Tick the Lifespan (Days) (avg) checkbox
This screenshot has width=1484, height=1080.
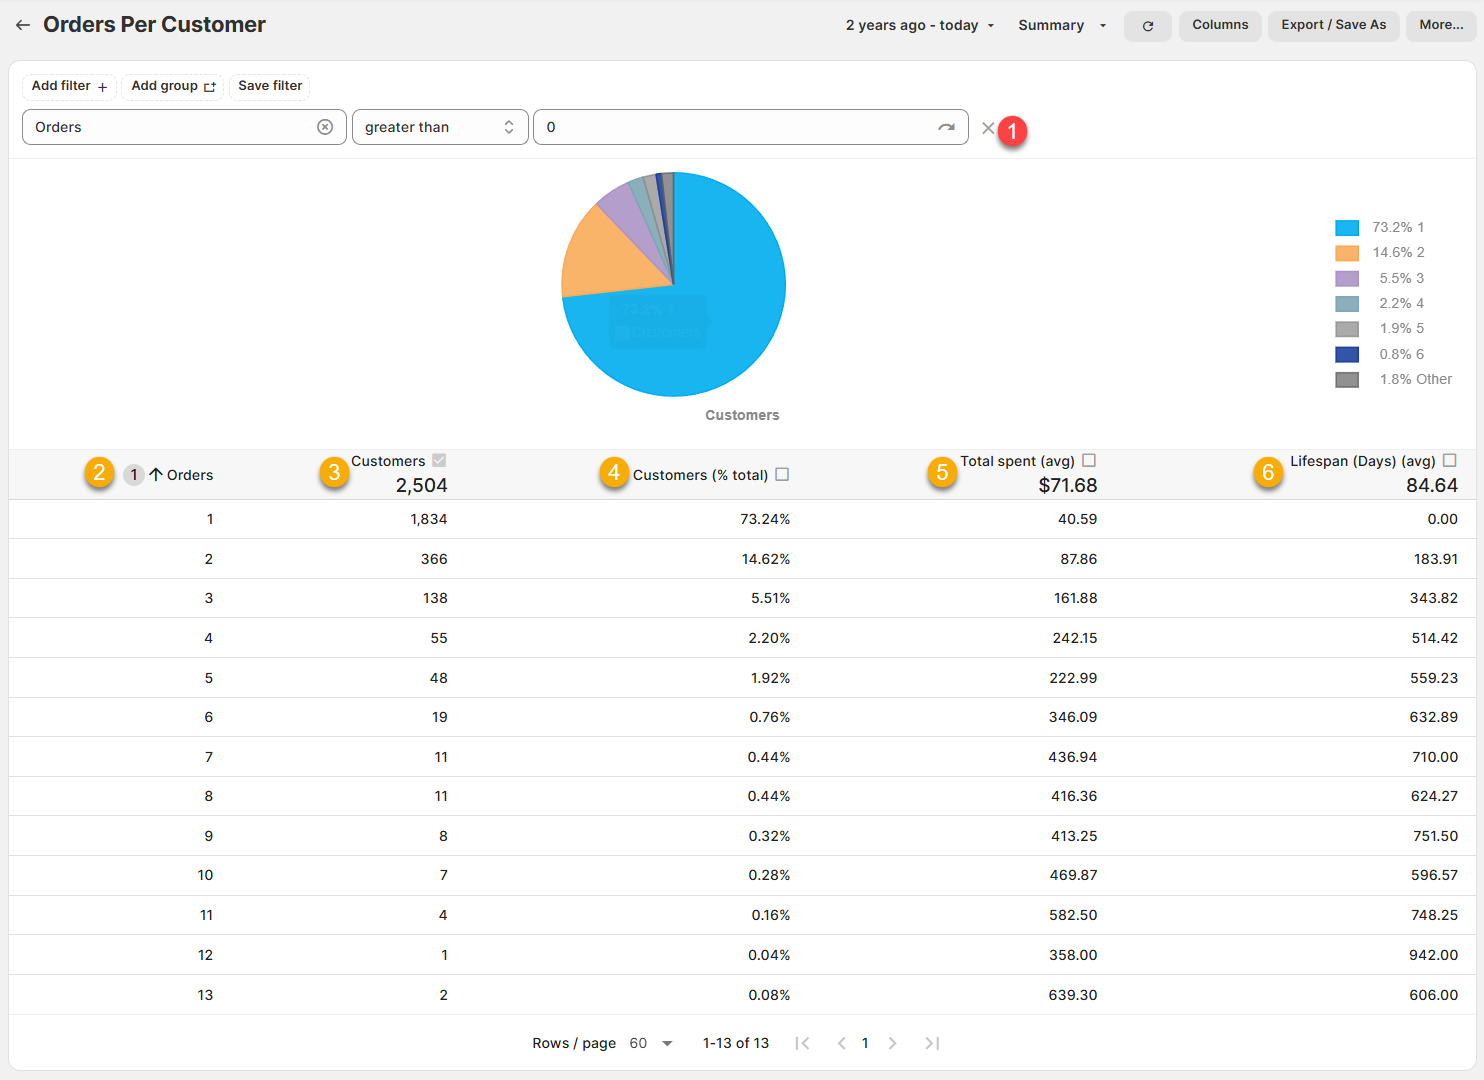(1450, 460)
